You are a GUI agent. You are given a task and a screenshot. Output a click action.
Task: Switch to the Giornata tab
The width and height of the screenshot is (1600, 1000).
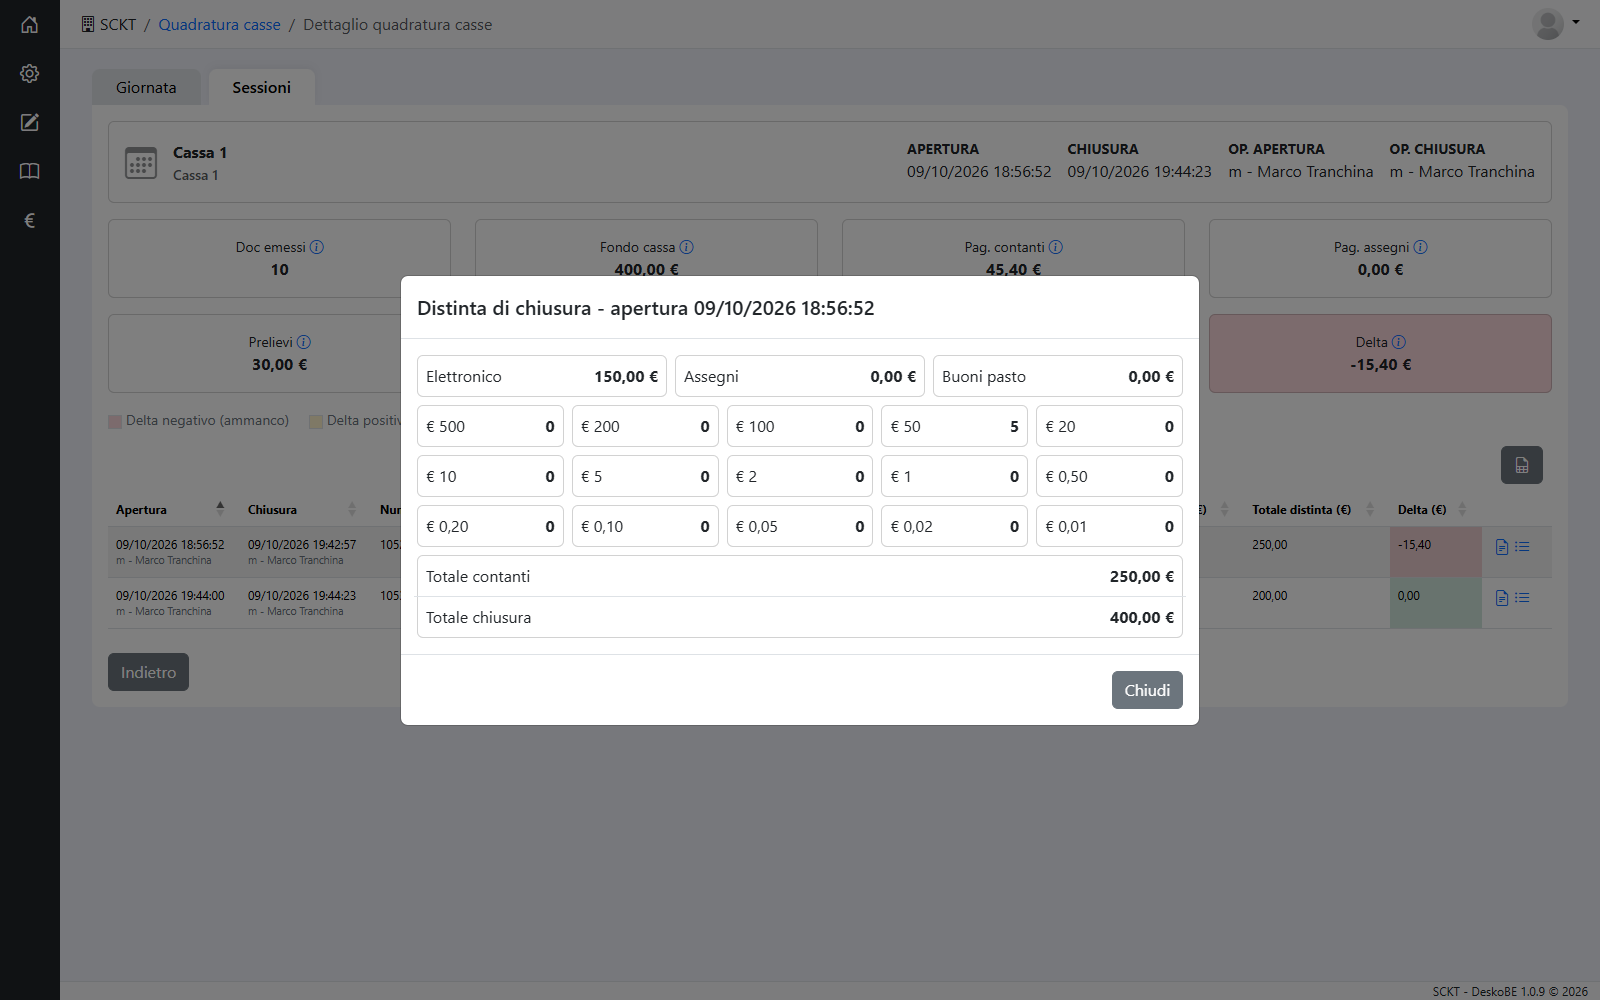[x=146, y=87]
